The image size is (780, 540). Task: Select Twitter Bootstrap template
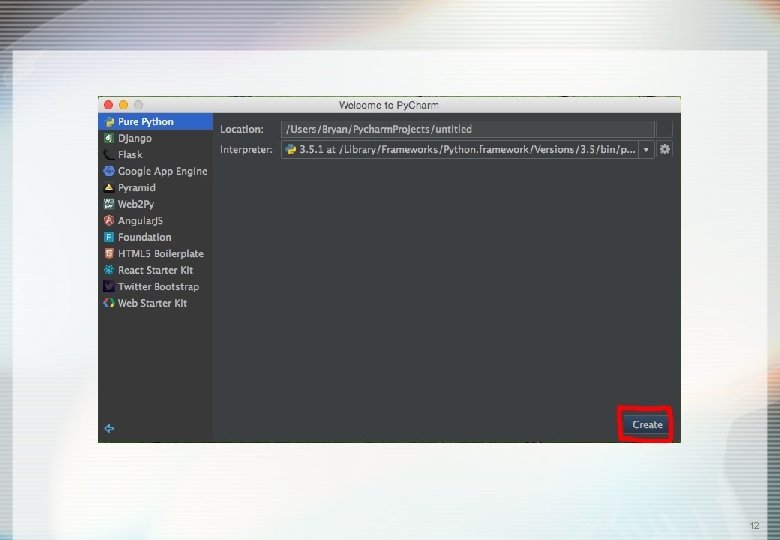pyautogui.click(x=156, y=286)
